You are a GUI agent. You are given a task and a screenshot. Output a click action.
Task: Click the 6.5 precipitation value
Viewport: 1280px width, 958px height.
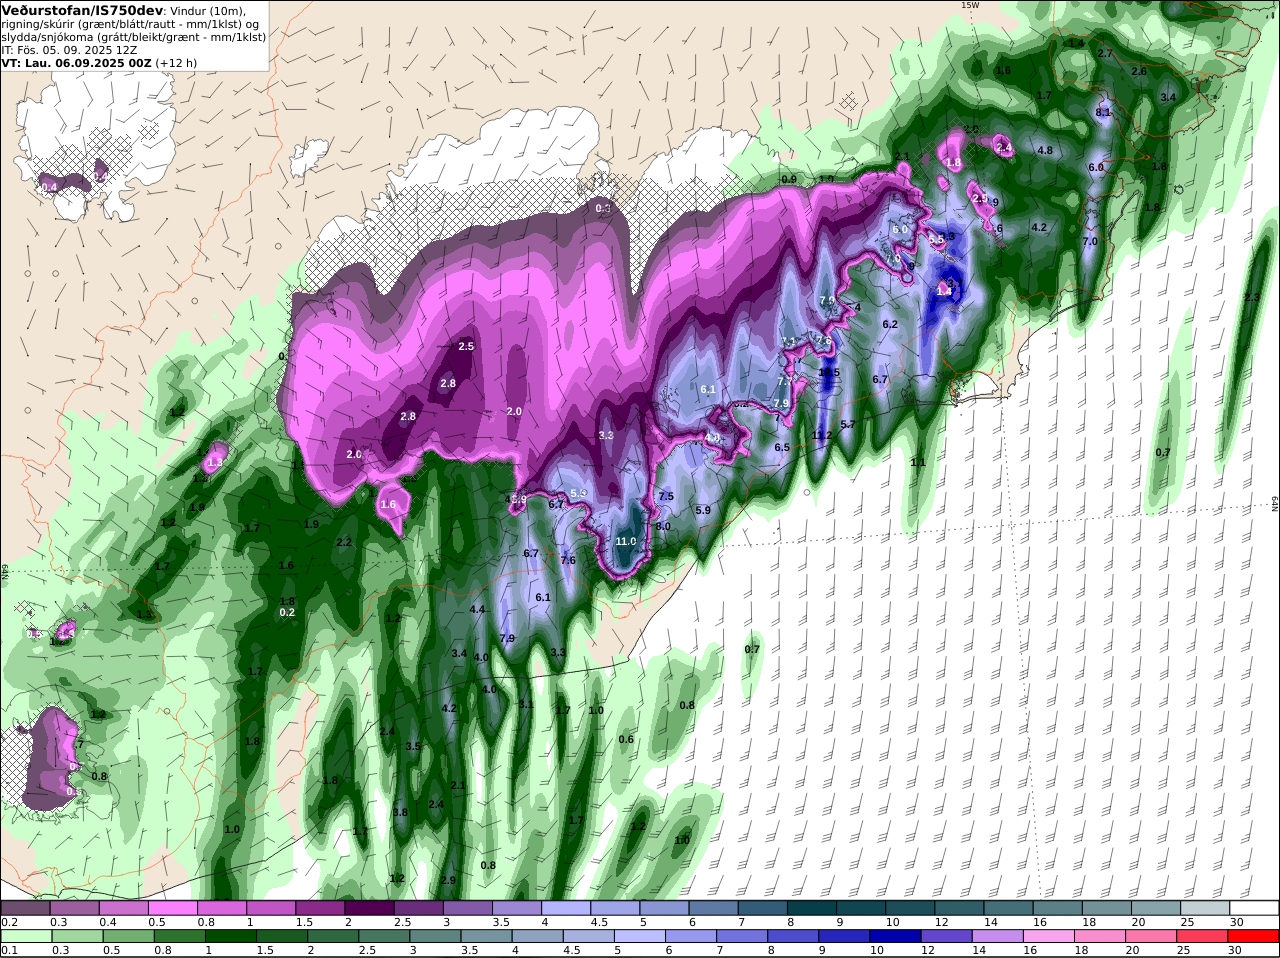[x=783, y=448]
